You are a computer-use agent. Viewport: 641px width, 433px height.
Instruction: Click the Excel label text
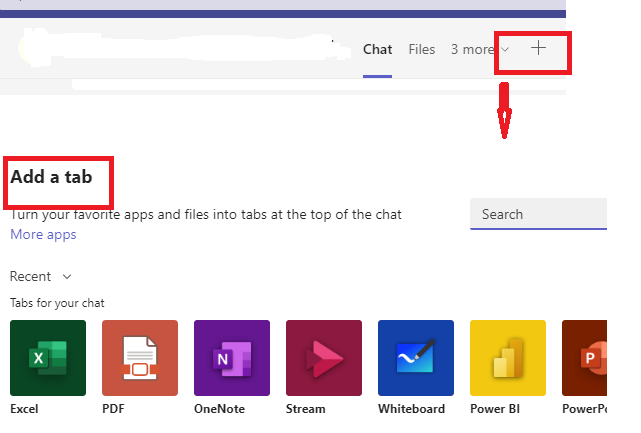24,409
